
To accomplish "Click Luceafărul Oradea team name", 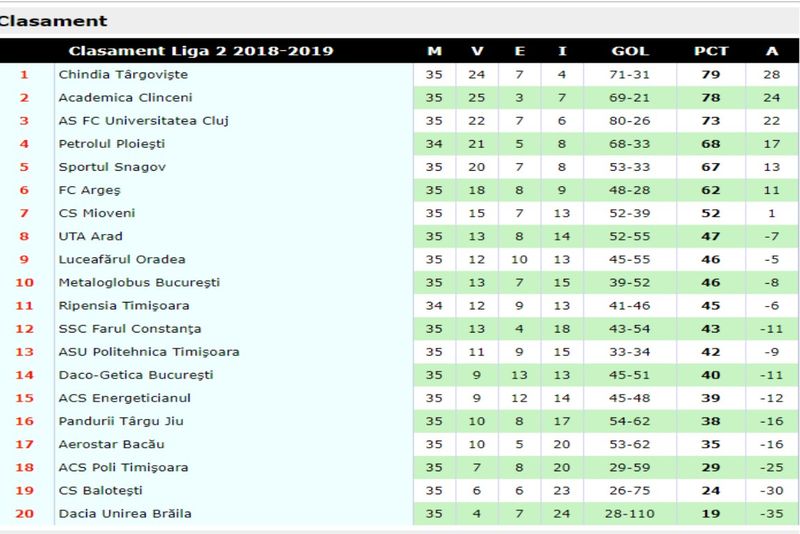I will (122, 260).
